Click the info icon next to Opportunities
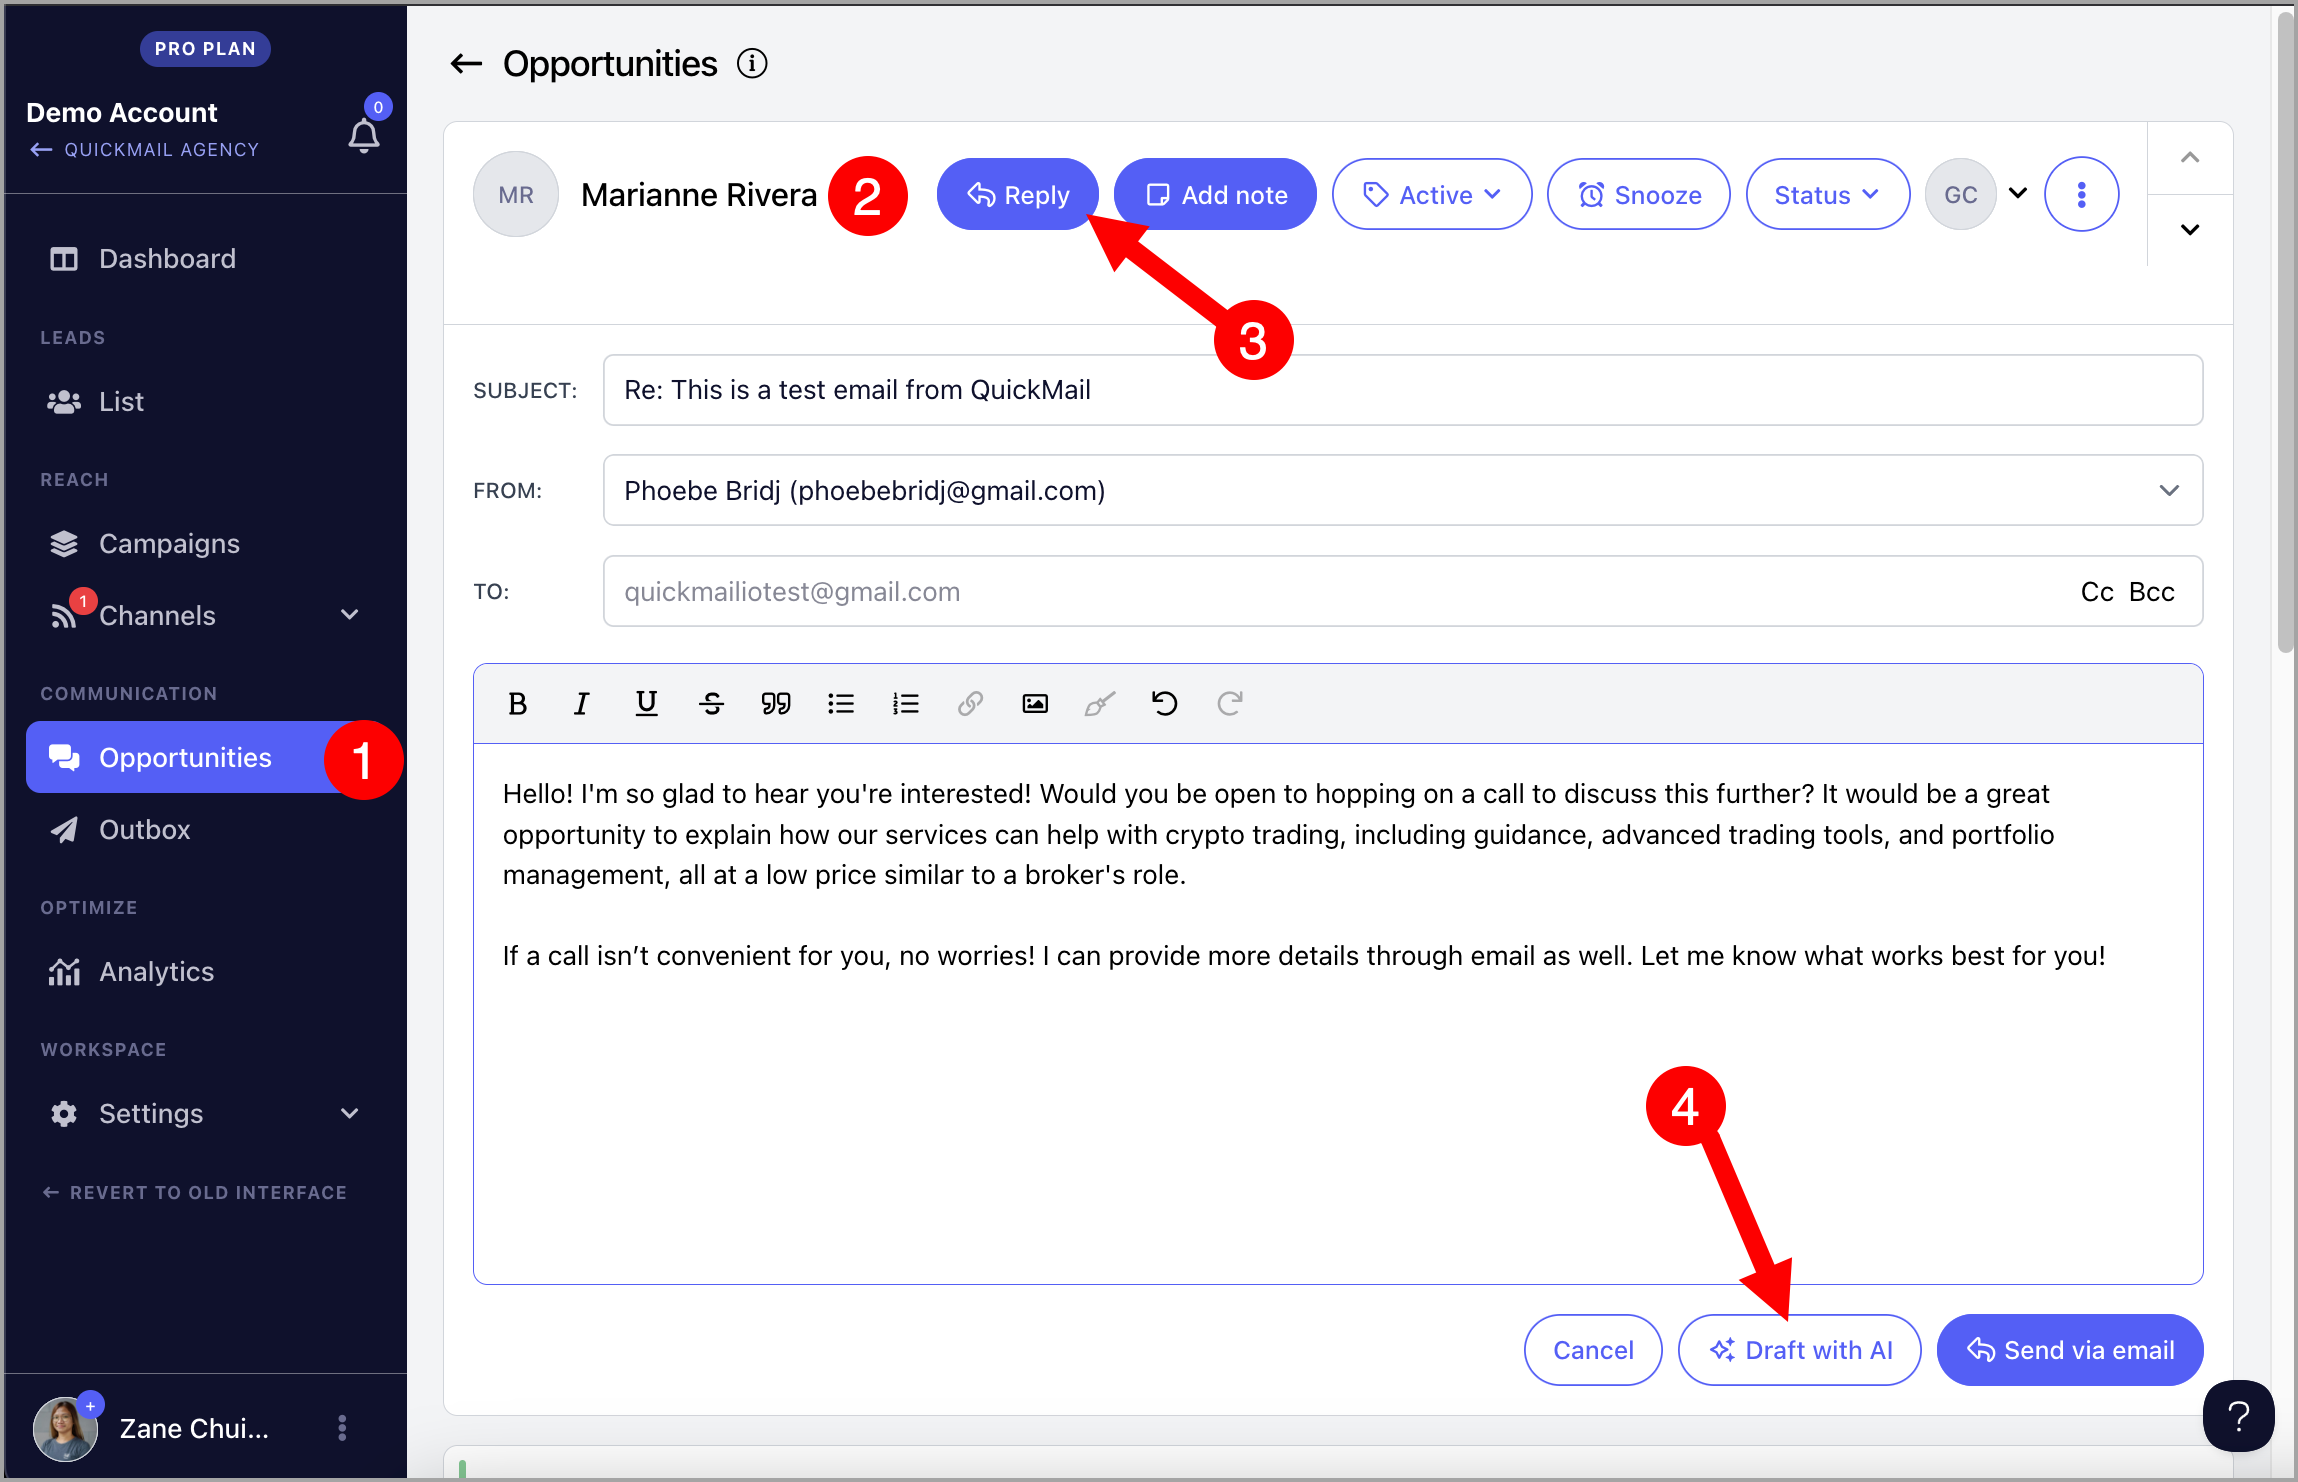The height and width of the screenshot is (1482, 2298). click(x=752, y=64)
